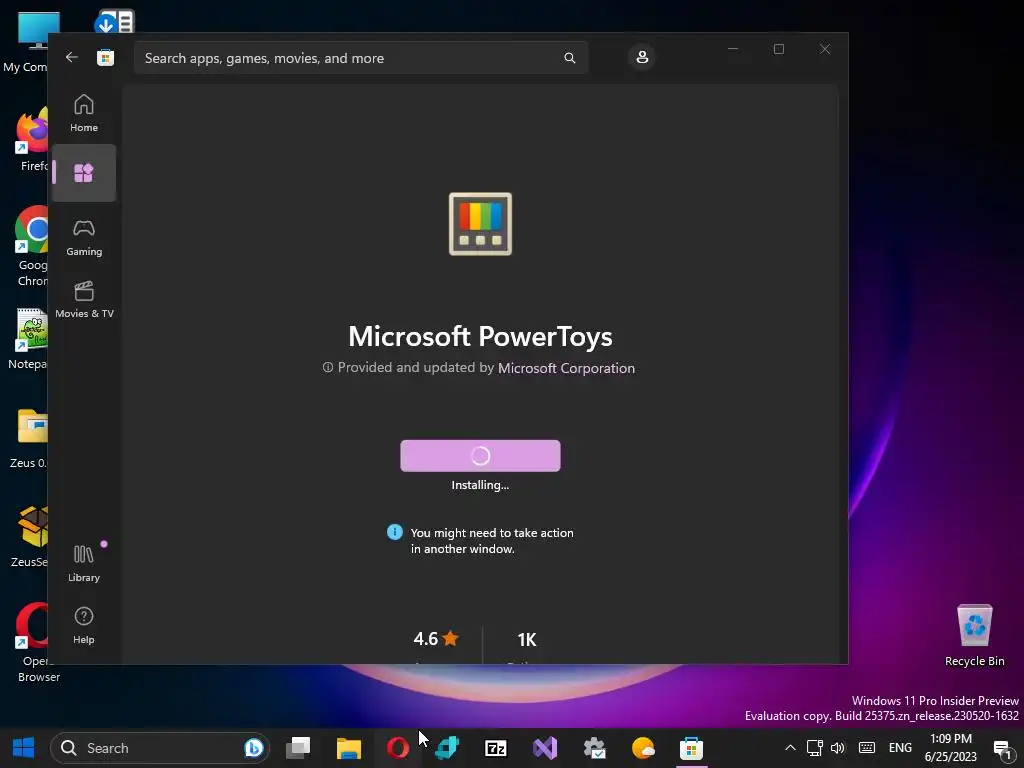Select the Opera Browser desktop shortcut
The height and width of the screenshot is (768, 1024).
click(x=34, y=641)
